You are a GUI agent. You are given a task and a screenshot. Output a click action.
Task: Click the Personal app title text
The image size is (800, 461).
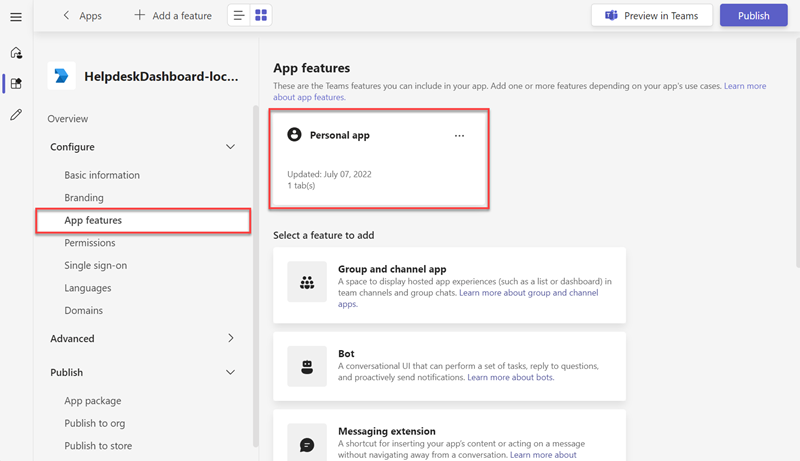coord(340,135)
